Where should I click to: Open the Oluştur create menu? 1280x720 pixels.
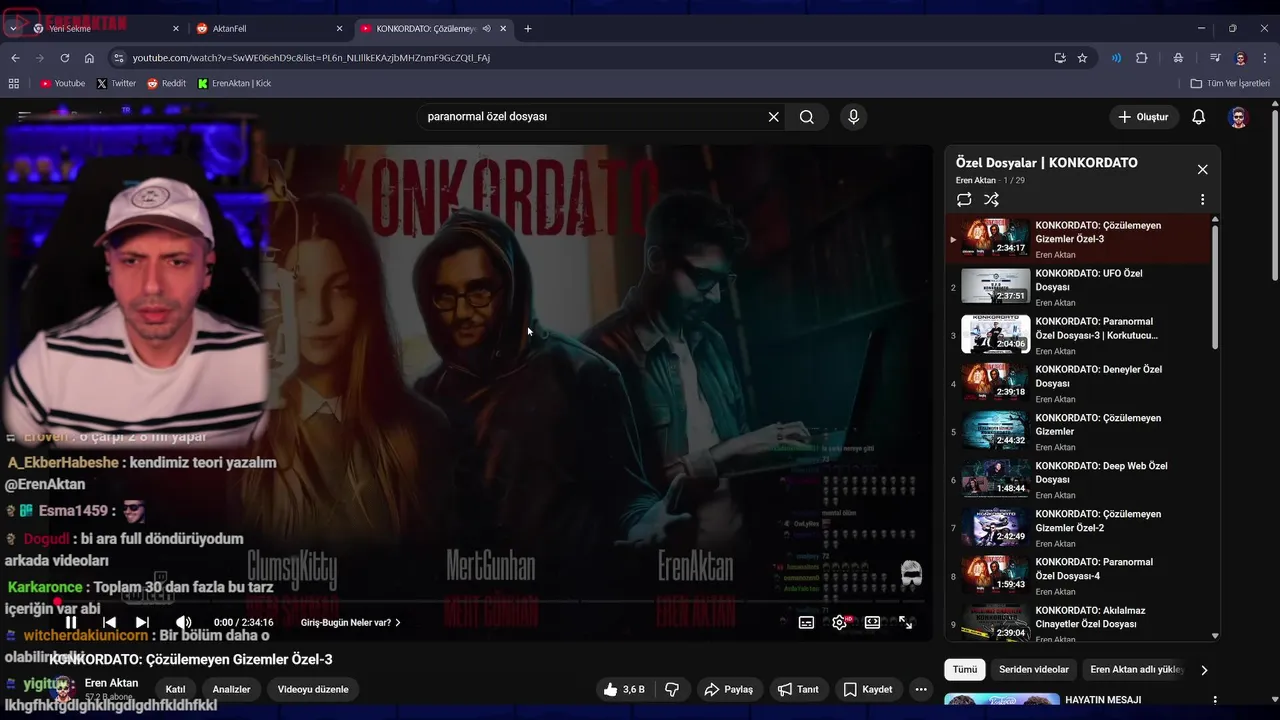[1143, 117]
